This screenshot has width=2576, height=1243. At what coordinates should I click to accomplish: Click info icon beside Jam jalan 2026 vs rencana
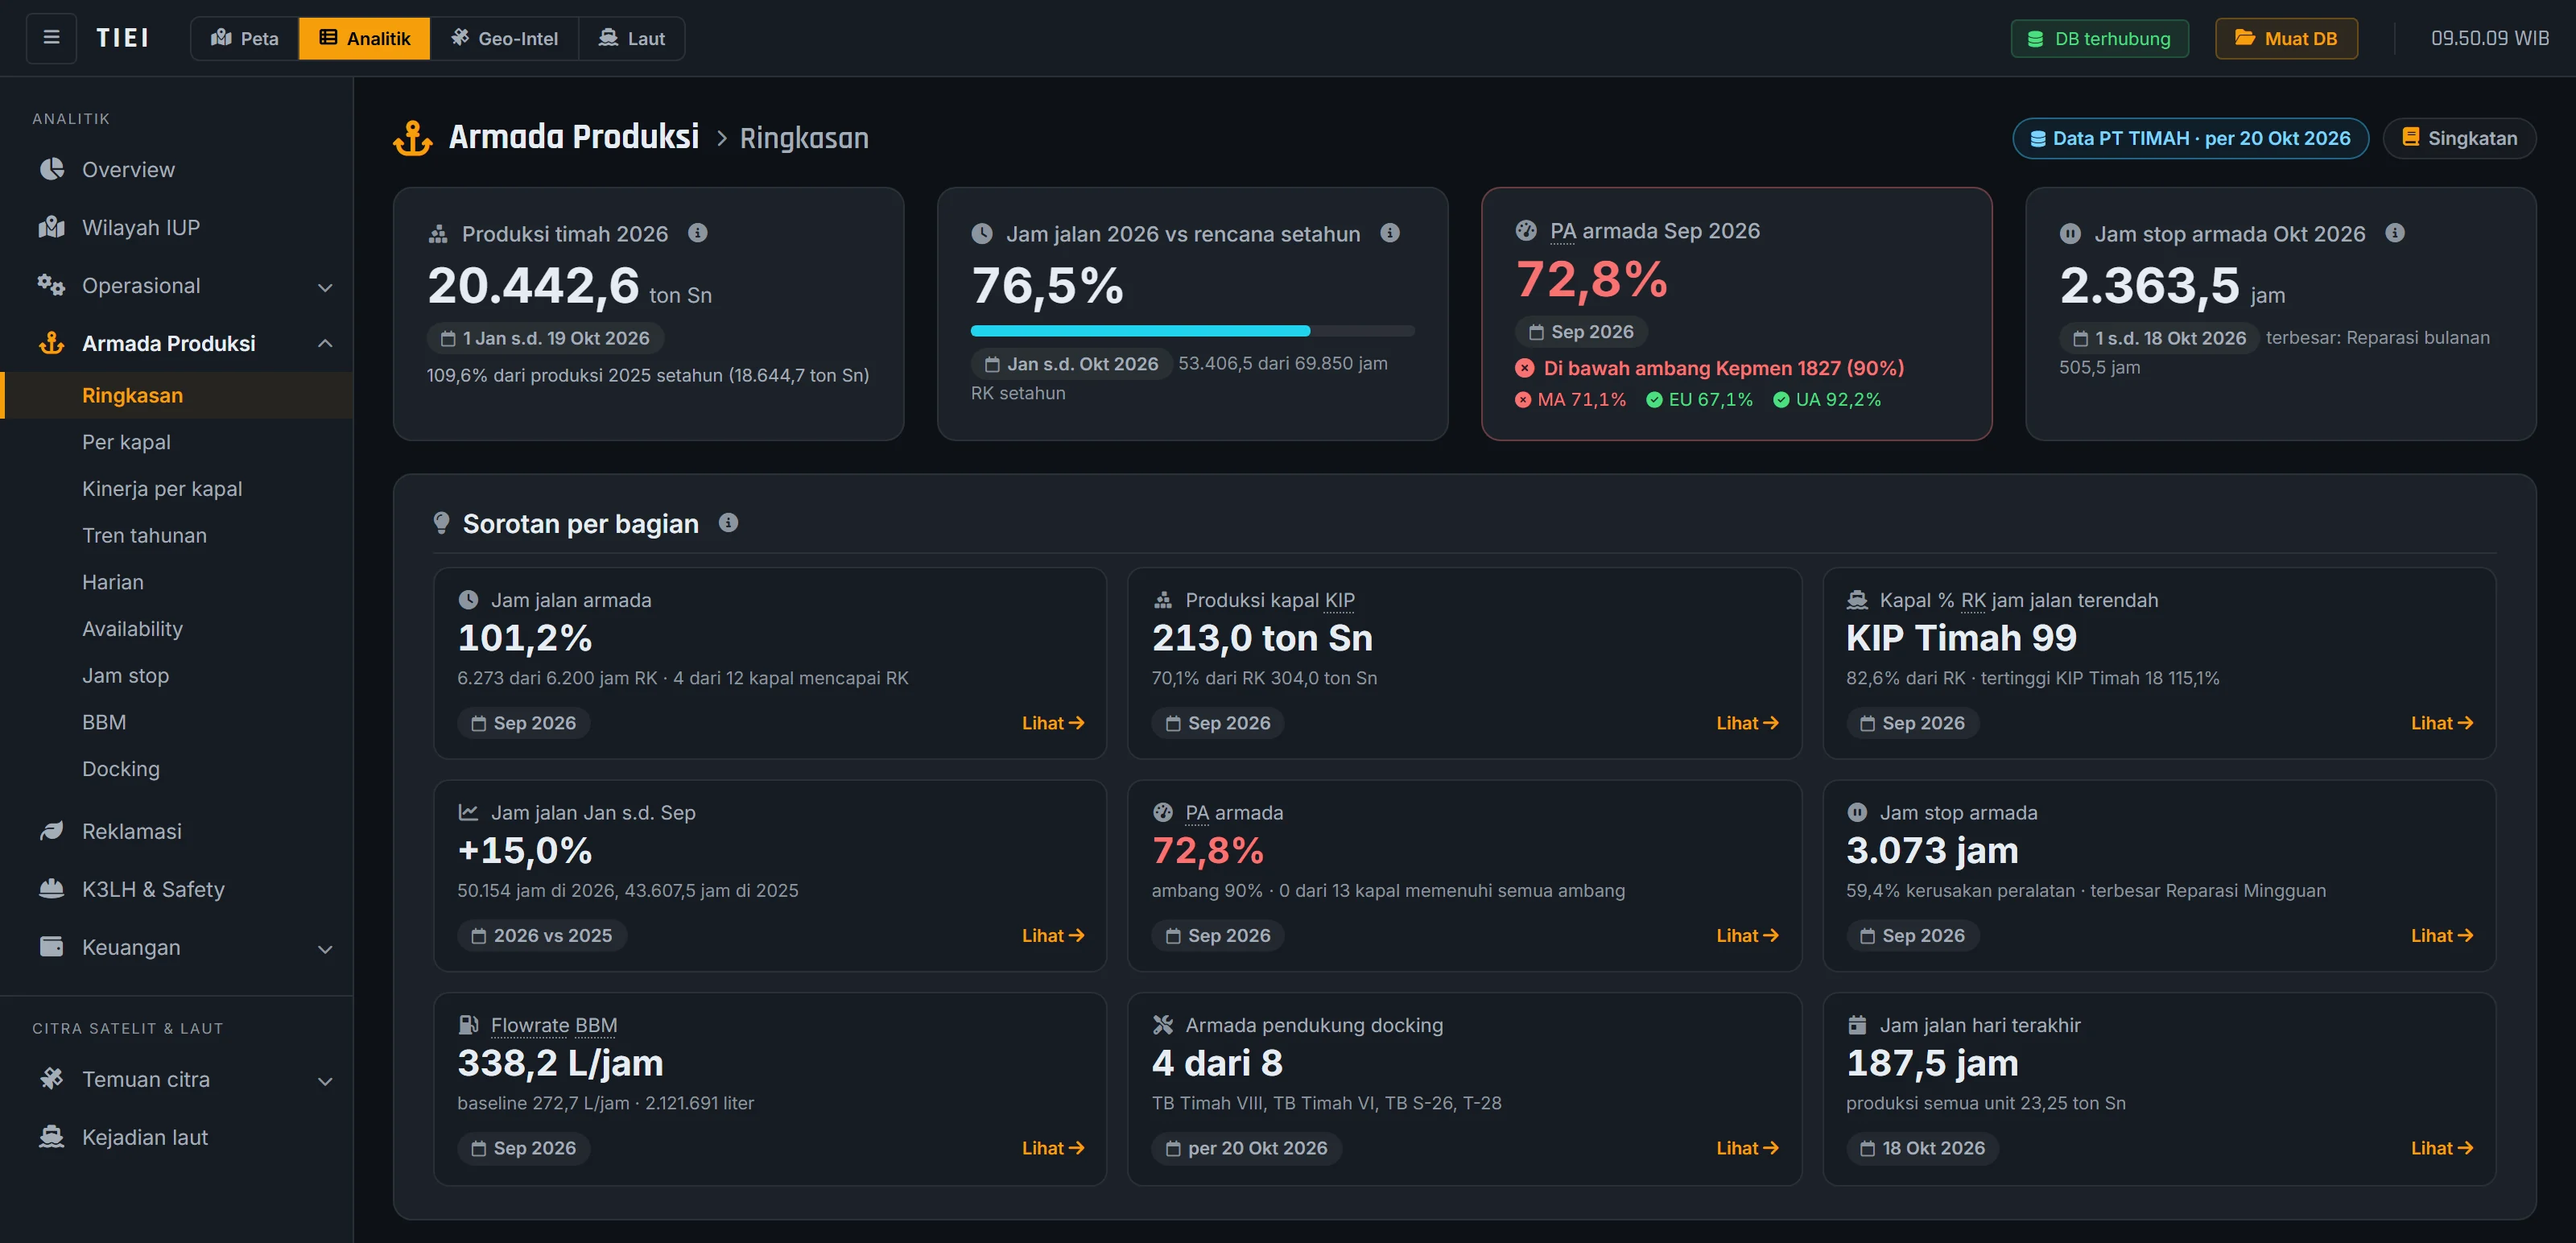tap(1390, 233)
